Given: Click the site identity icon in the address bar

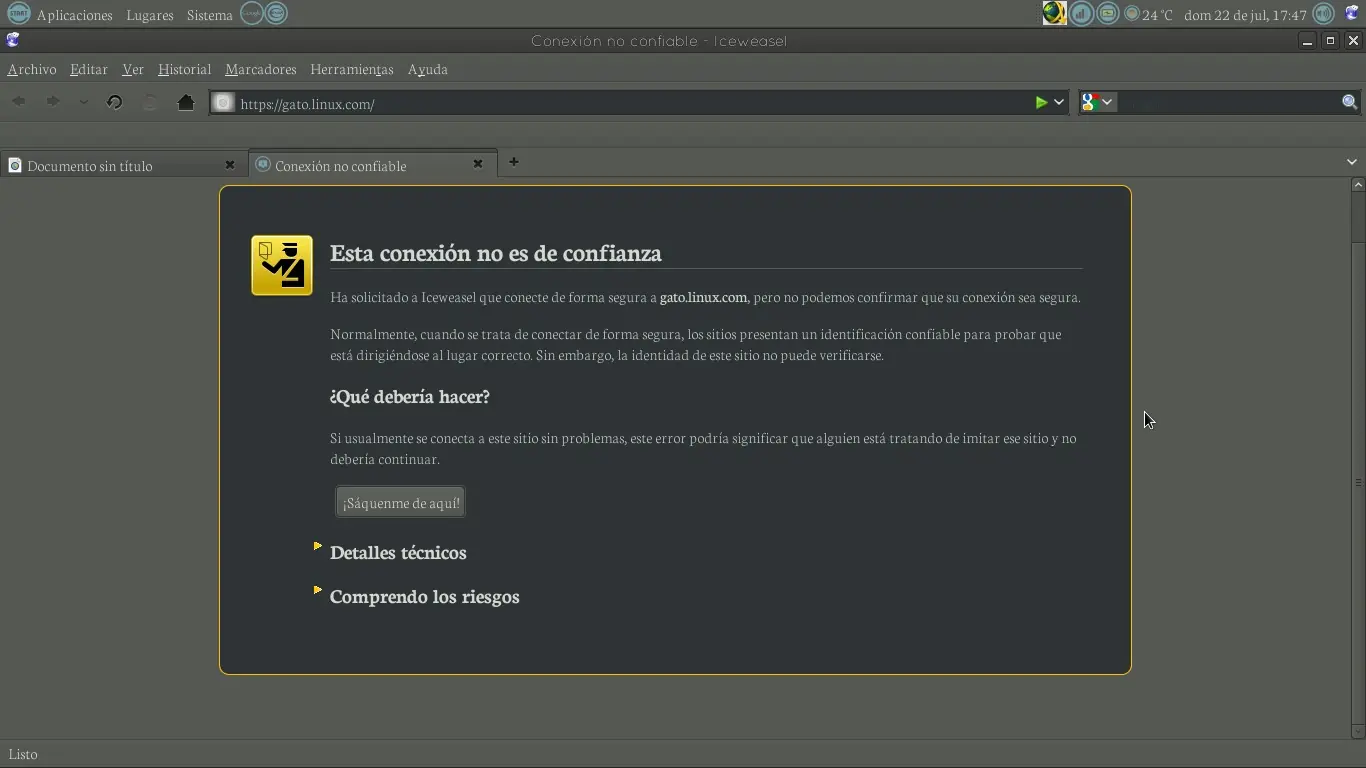Looking at the screenshot, I should point(223,103).
